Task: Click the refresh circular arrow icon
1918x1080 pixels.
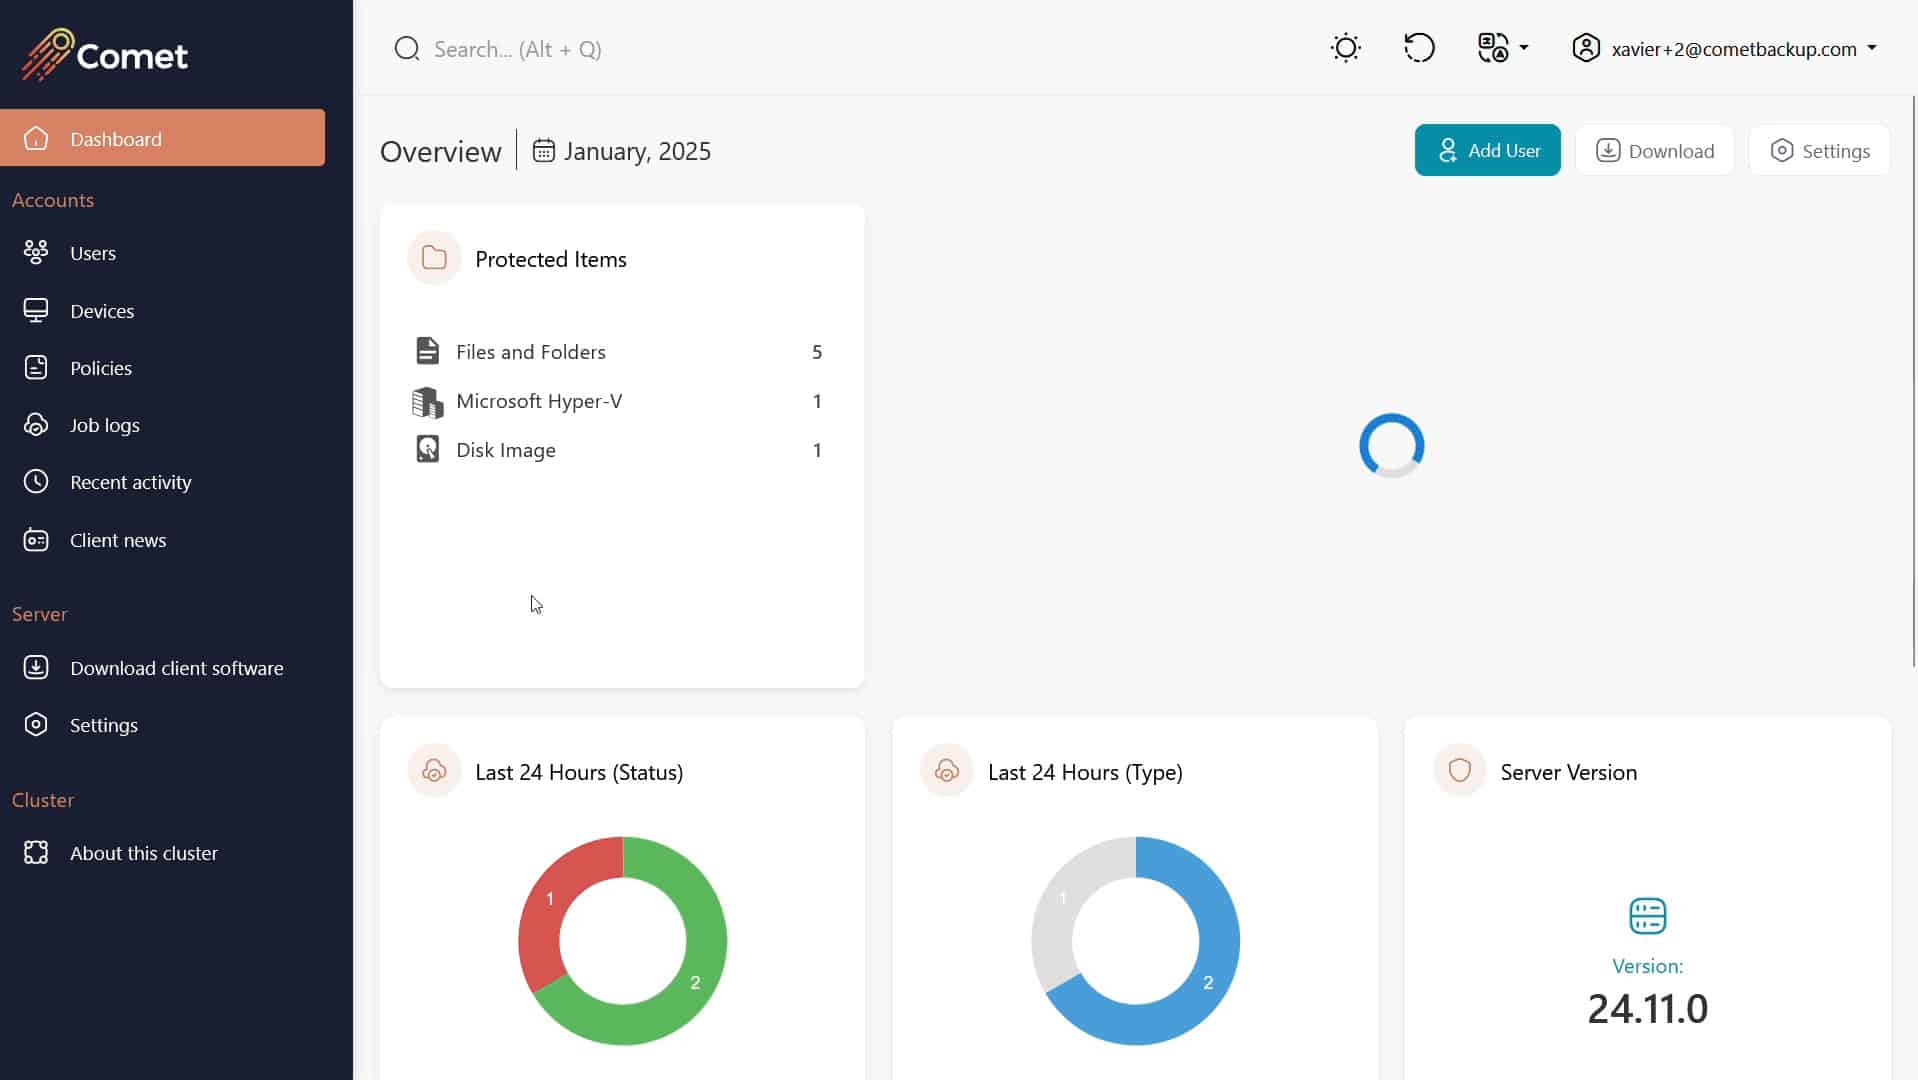Action: click(x=1419, y=48)
